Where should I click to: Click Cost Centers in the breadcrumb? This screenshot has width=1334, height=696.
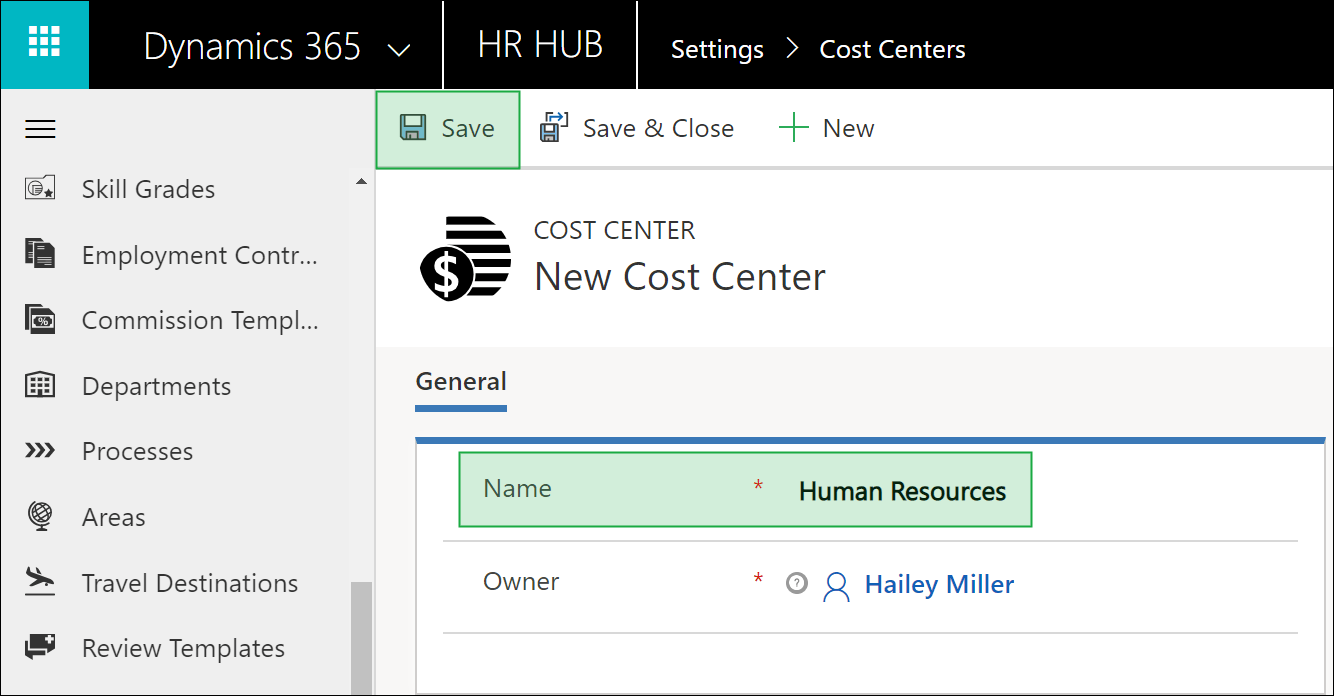[892, 49]
